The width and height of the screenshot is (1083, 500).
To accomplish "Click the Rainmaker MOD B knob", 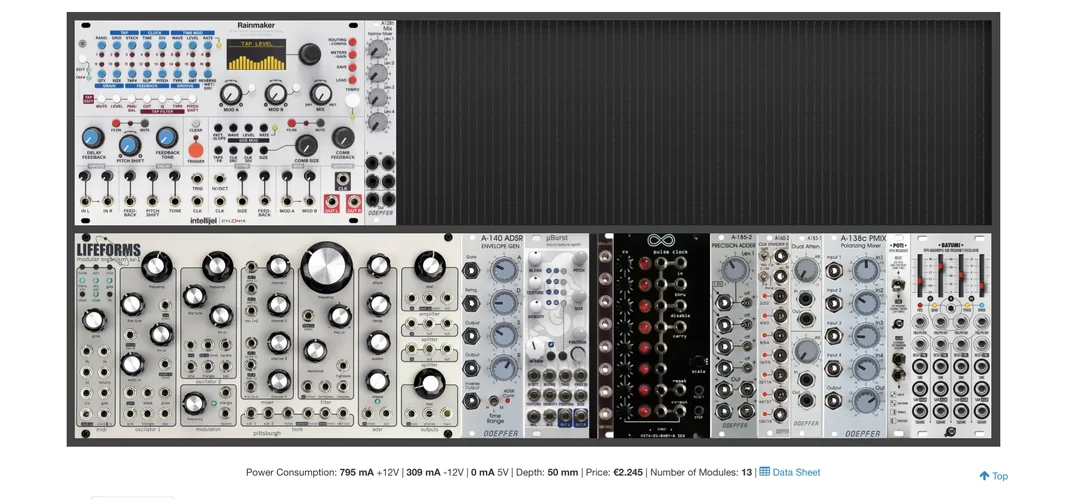I will (x=276, y=94).
